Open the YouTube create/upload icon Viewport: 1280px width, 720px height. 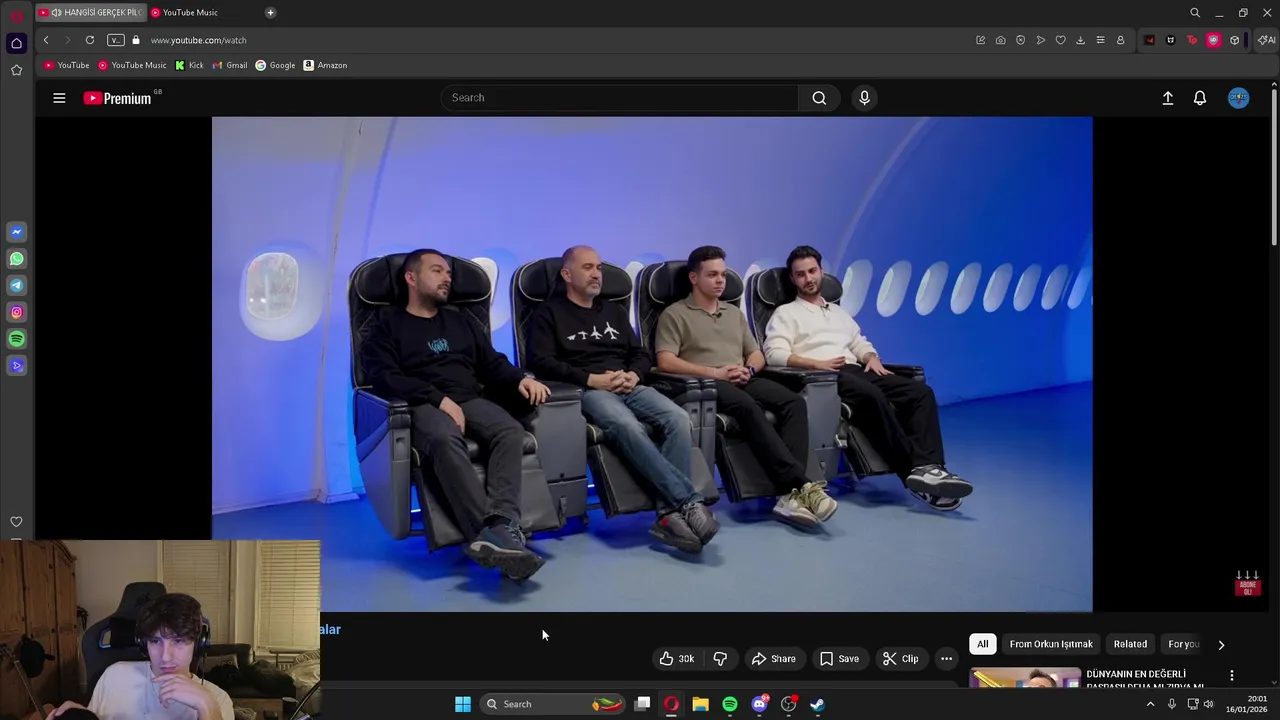point(1167,98)
